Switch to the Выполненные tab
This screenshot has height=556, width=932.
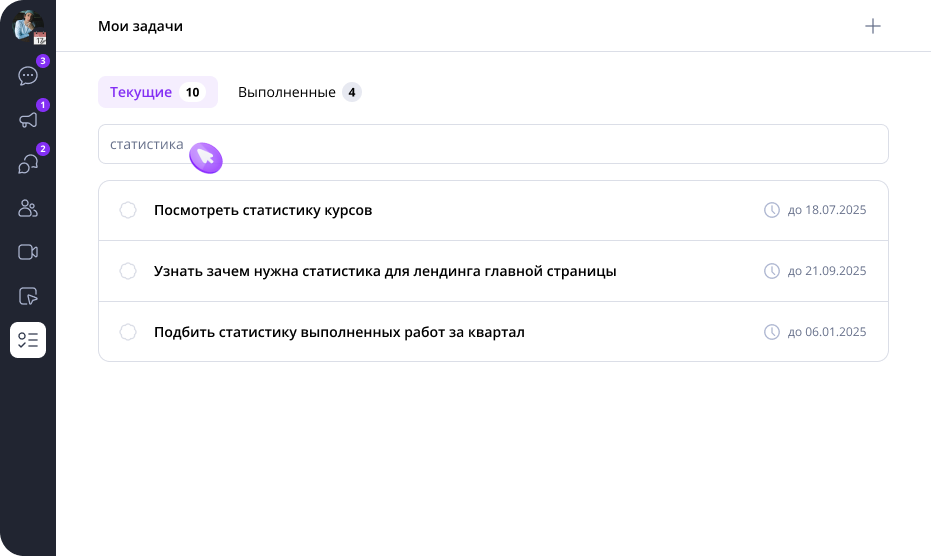click(299, 92)
